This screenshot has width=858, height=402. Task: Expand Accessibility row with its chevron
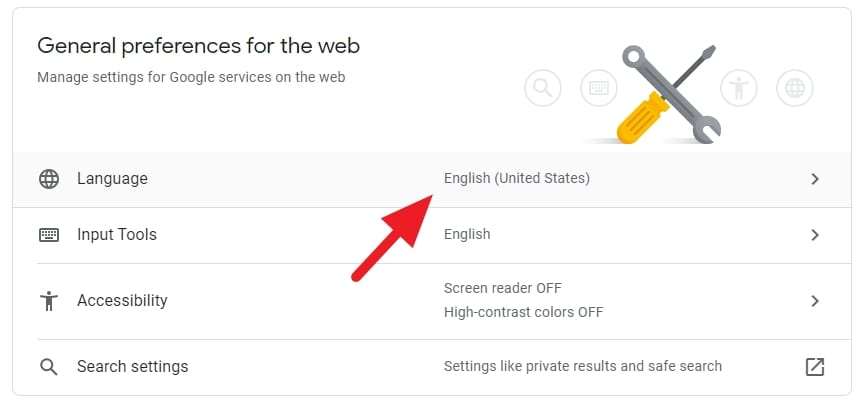pos(815,301)
